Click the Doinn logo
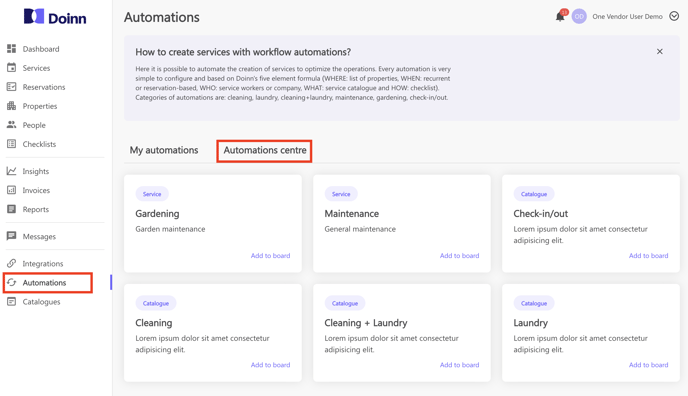Image resolution: width=688 pixels, height=396 pixels. point(55,17)
